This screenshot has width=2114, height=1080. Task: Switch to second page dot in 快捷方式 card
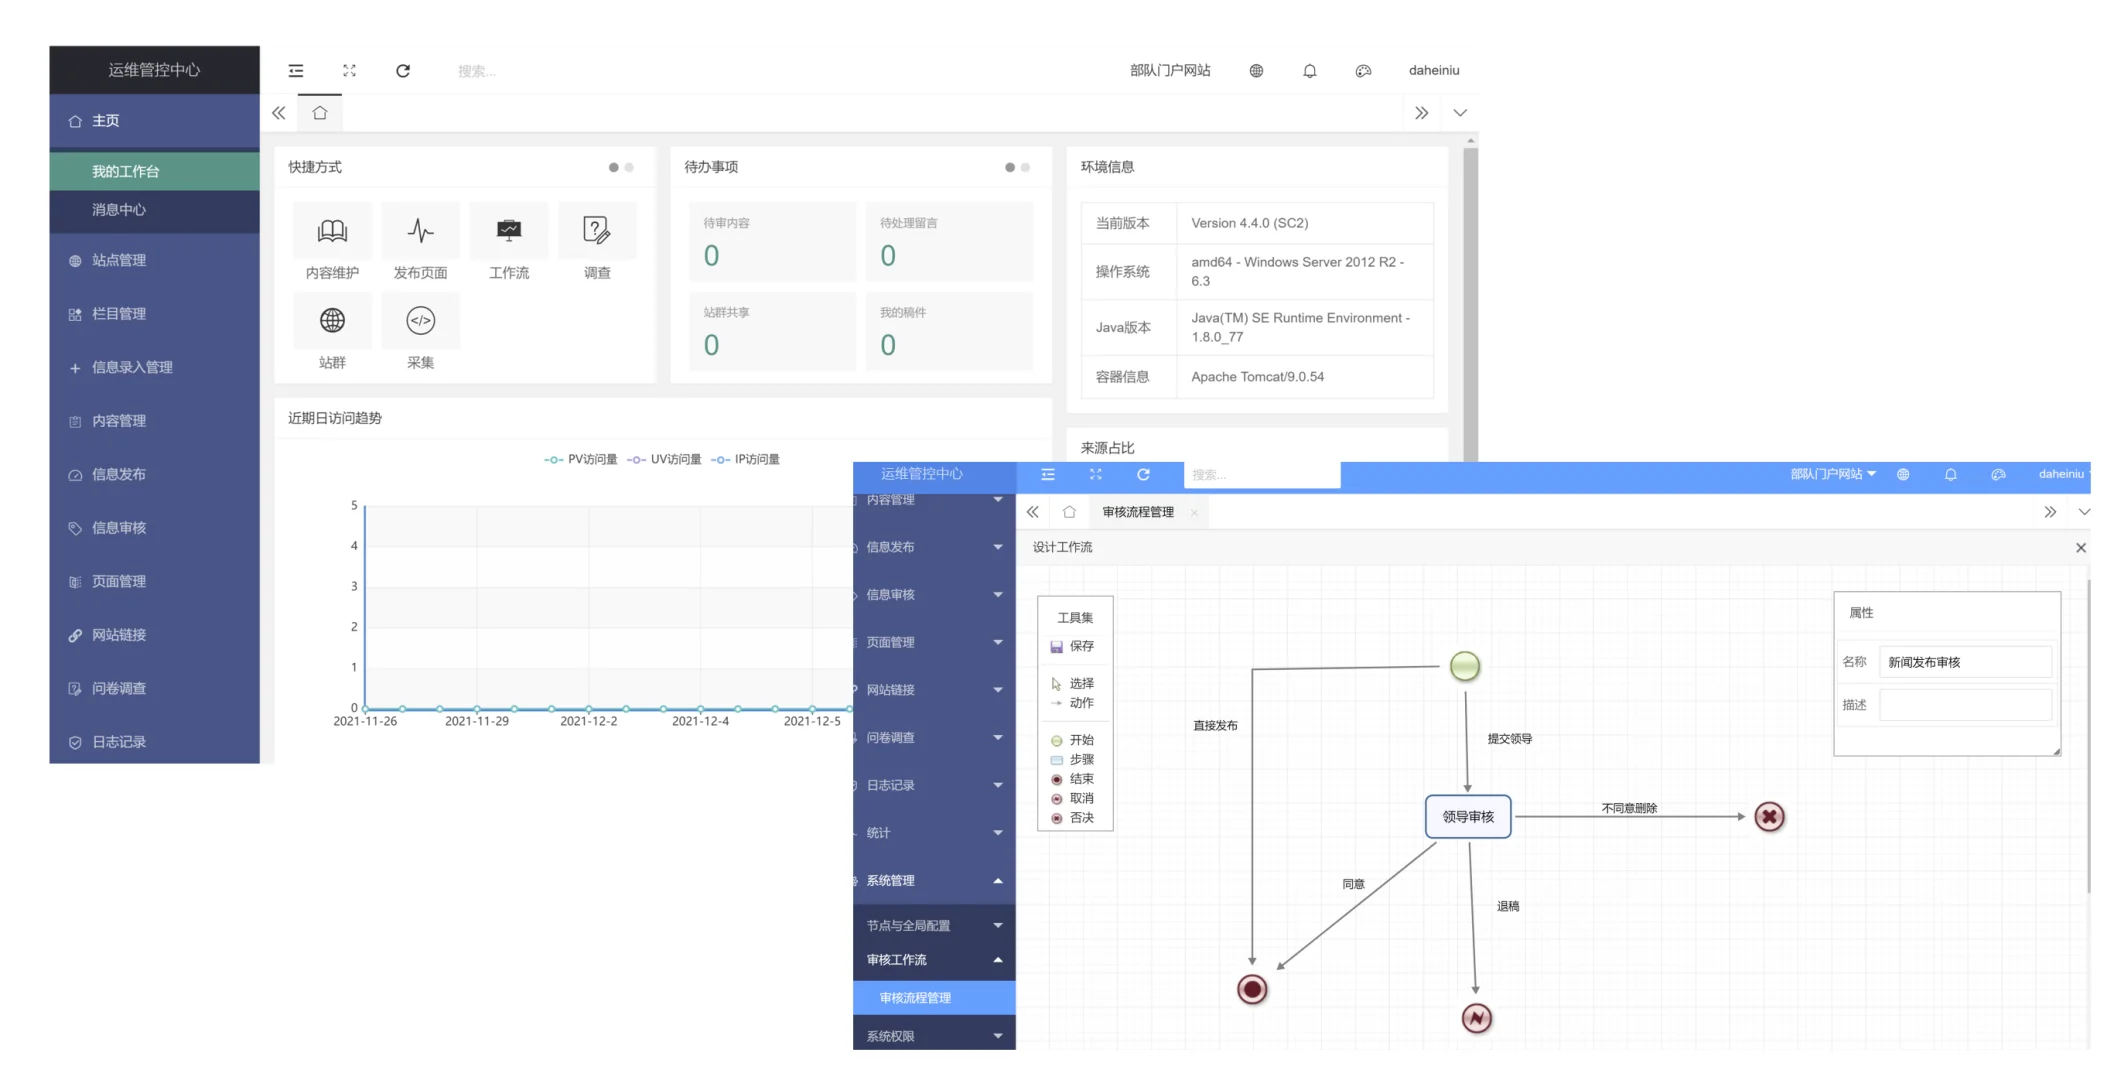(629, 167)
